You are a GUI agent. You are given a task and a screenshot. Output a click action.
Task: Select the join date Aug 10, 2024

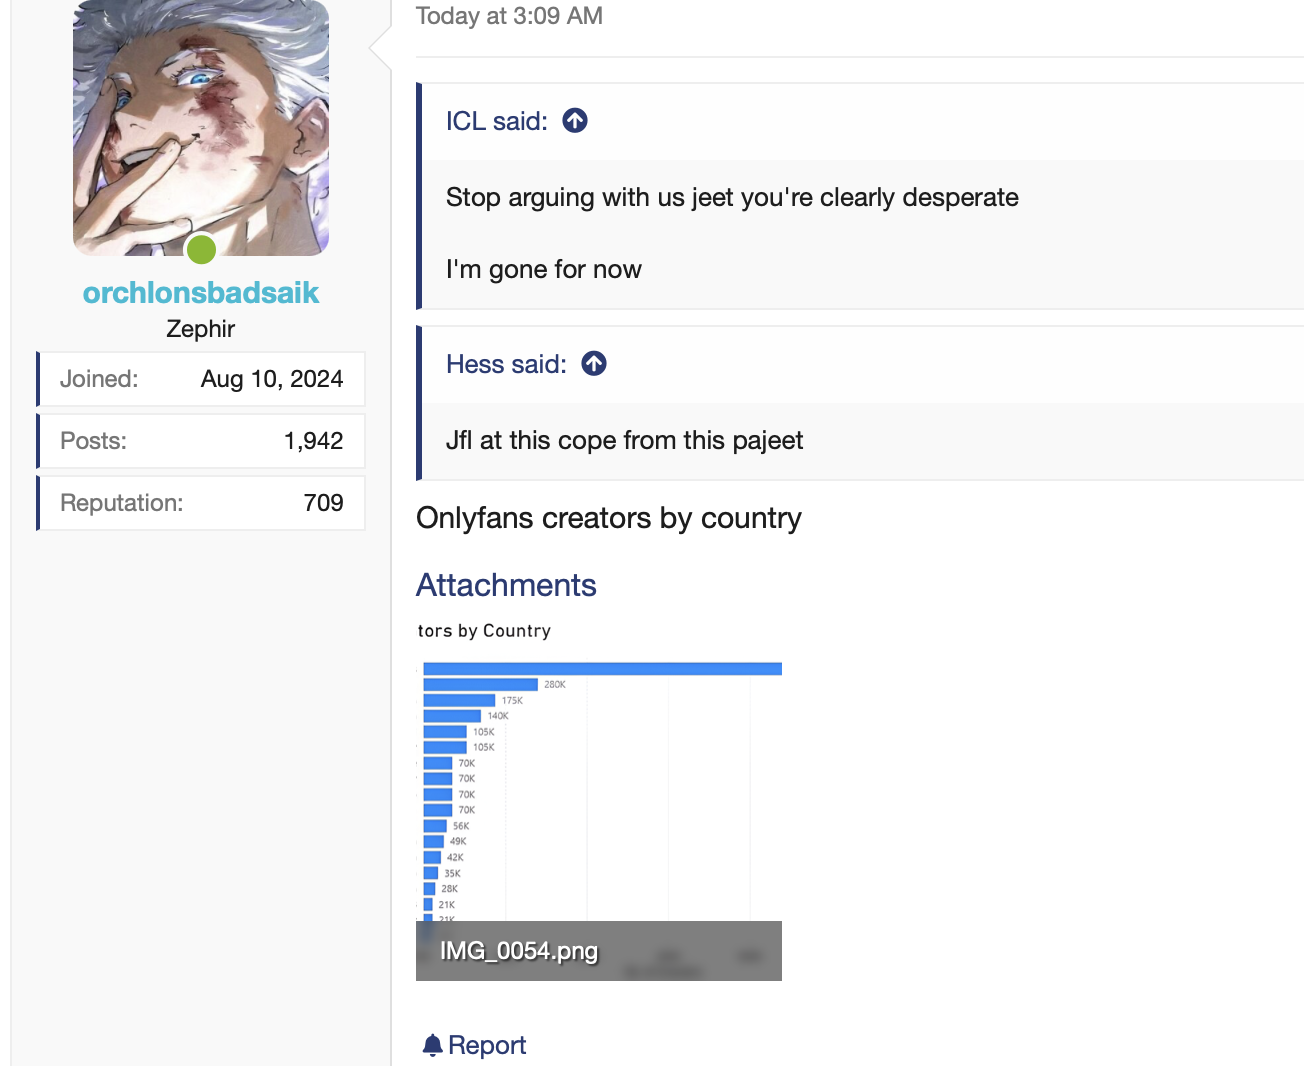(x=272, y=379)
